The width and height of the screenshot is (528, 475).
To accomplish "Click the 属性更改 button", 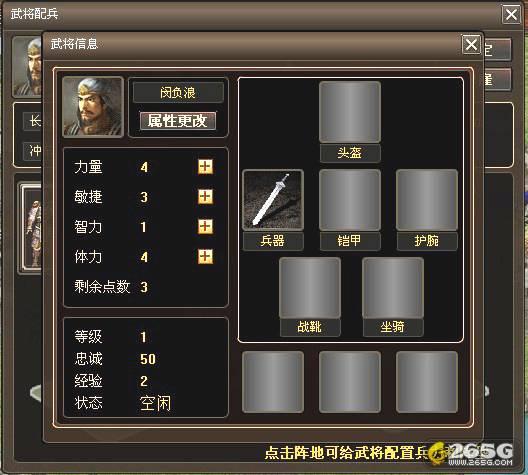I will [178, 121].
